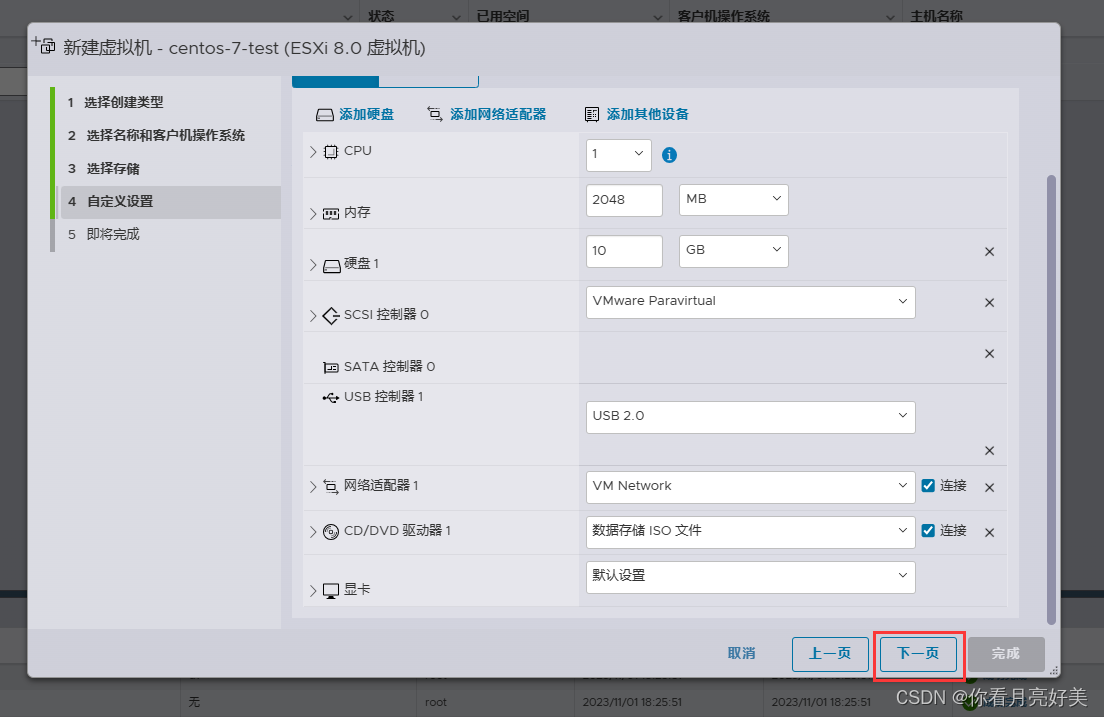The image size is (1104, 717).
Task: Click the greyed Finish button
Action: (1006, 654)
